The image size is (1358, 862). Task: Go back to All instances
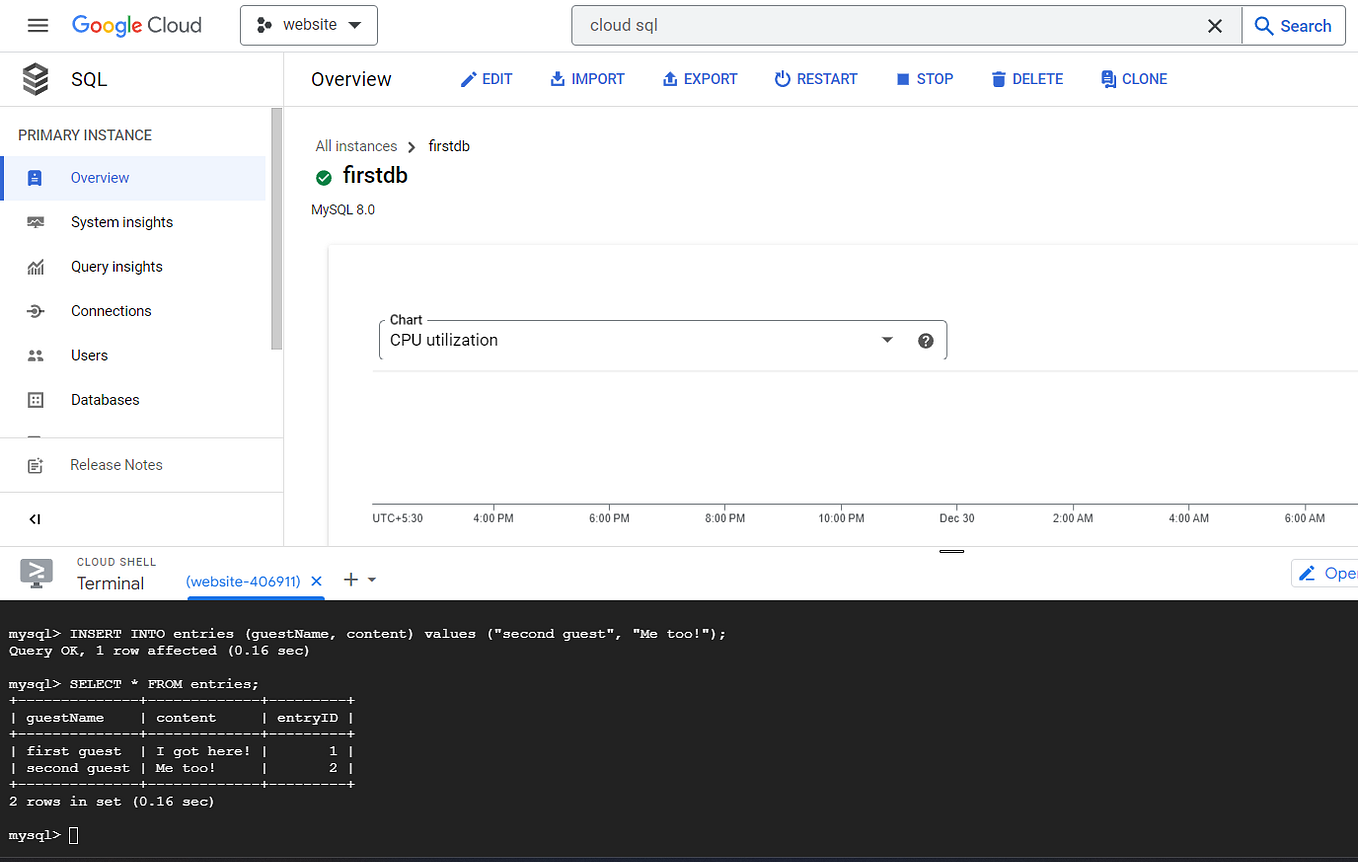click(356, 145)
